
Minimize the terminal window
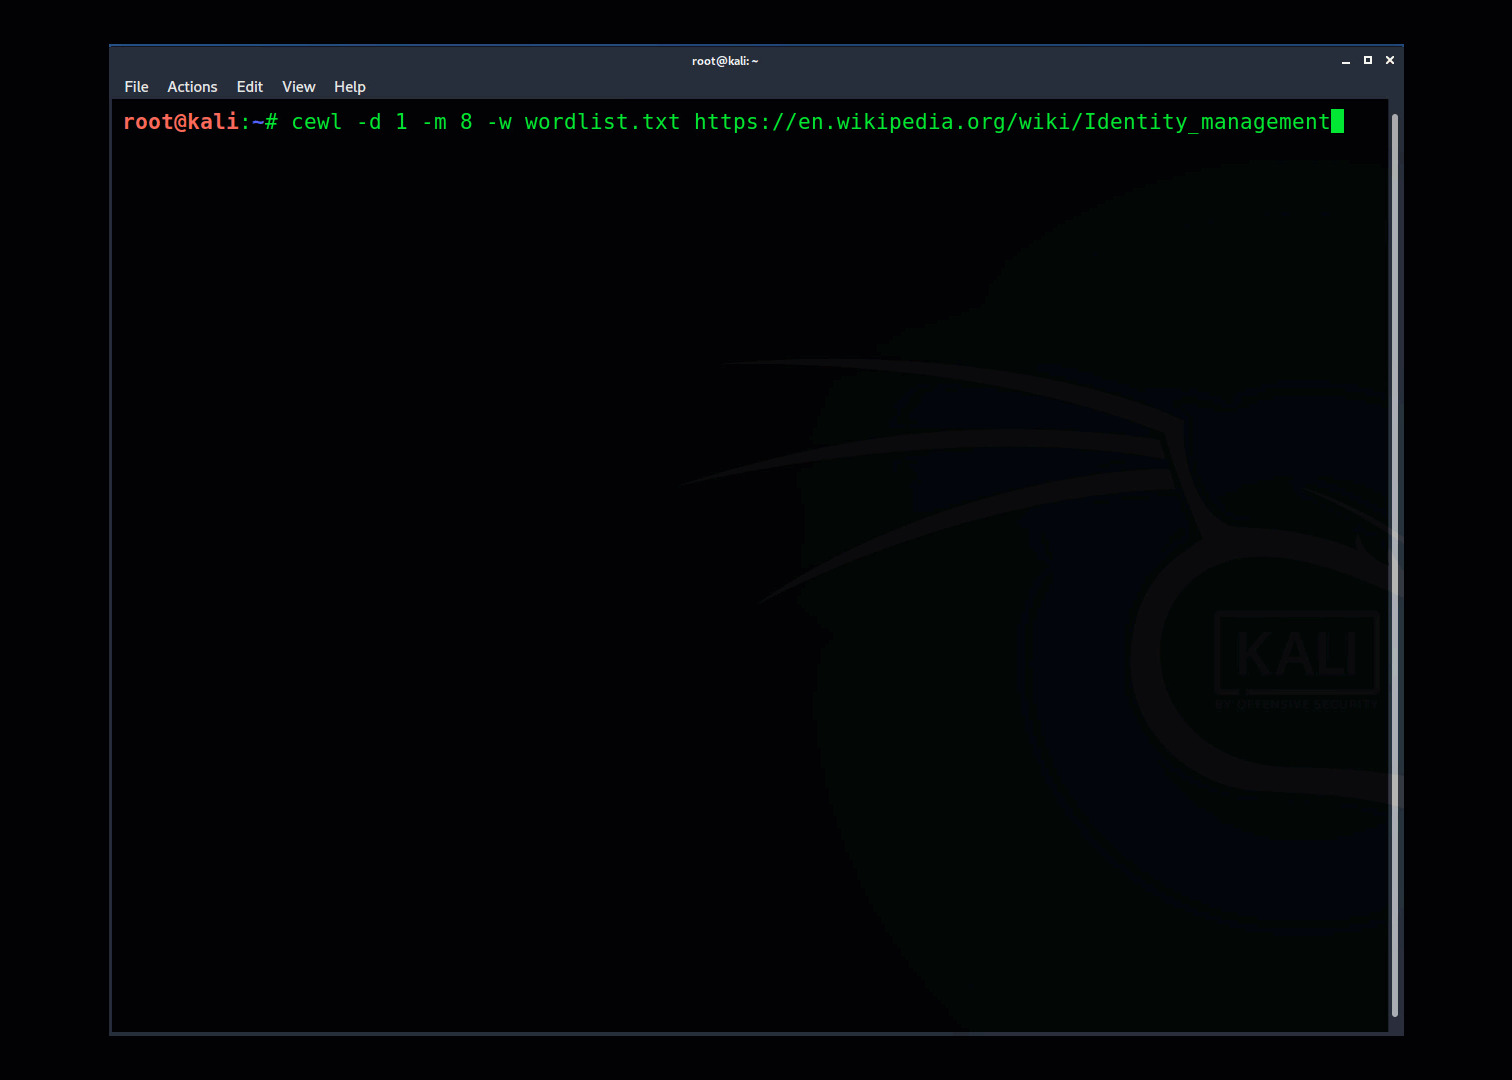pos(1346,61)
